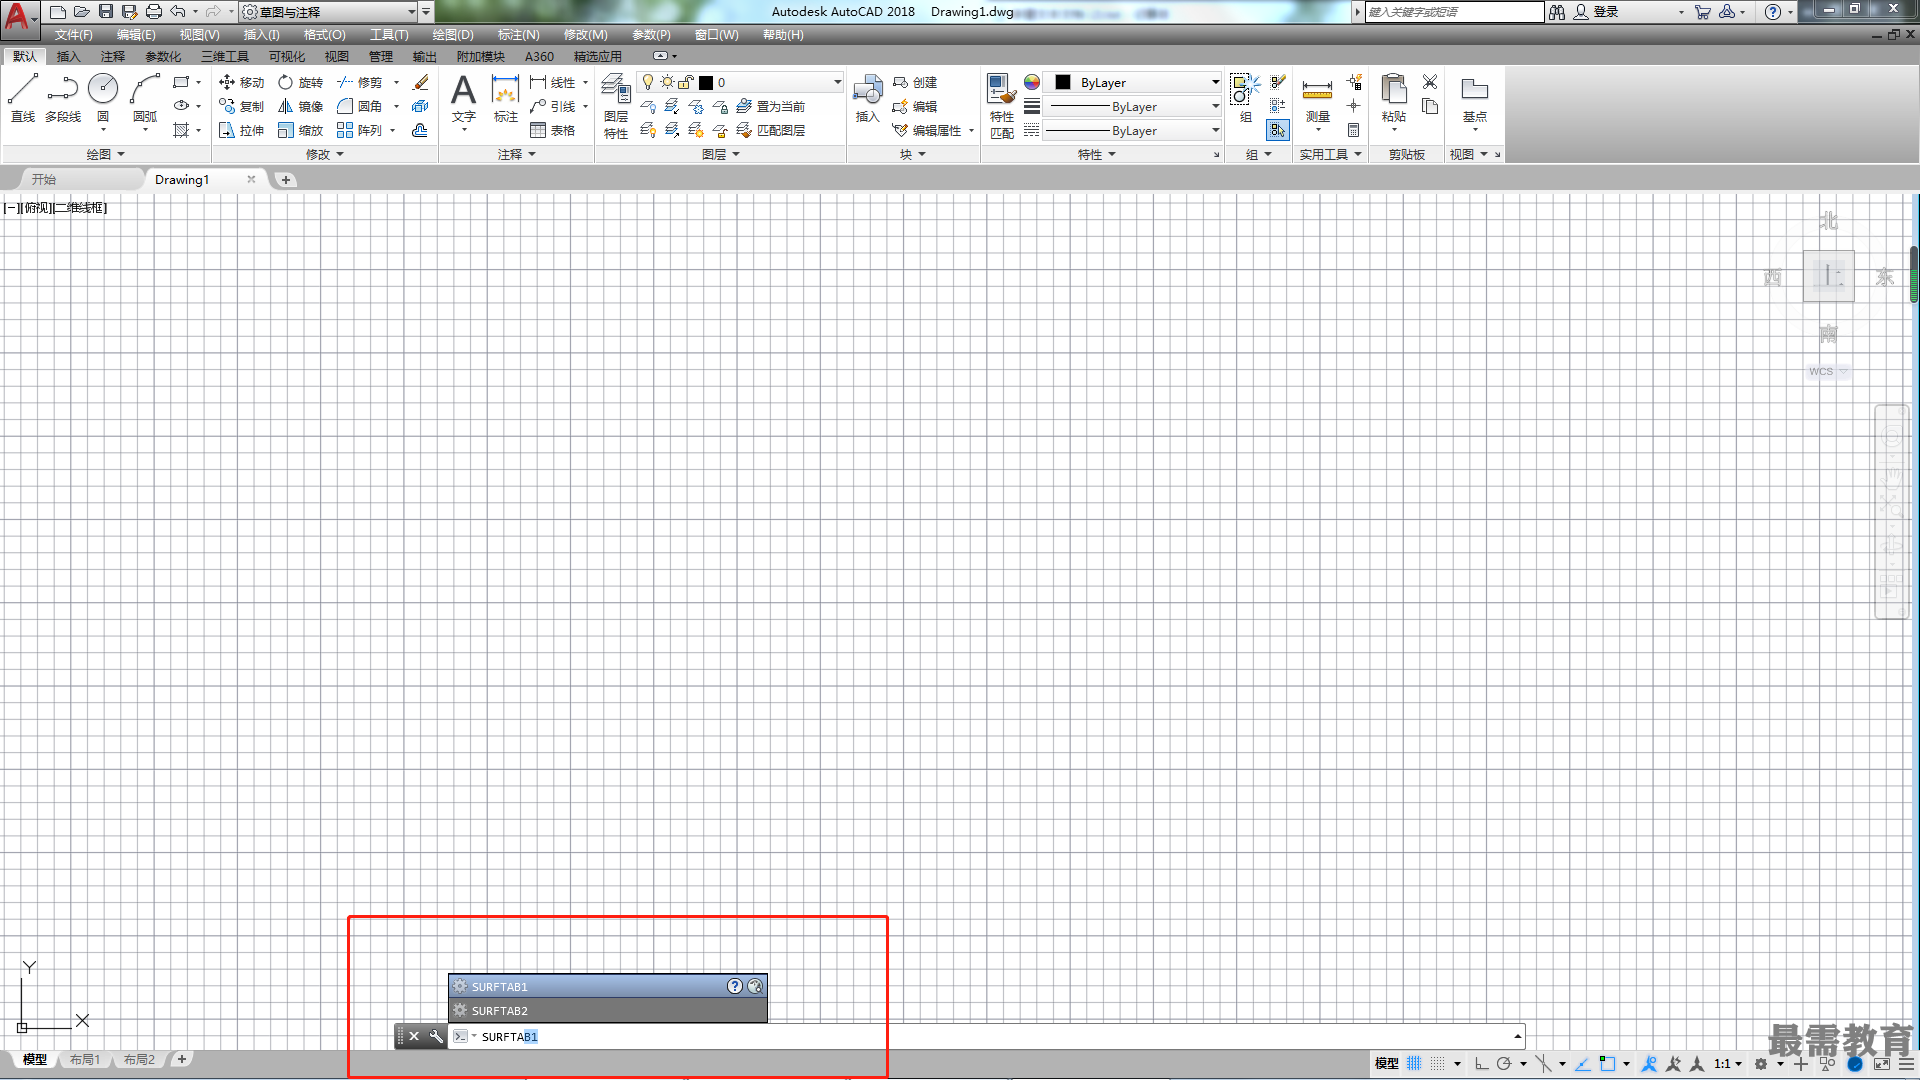This screenshot has height=1080, width=1920.
Task: Expand the 注释 panel
Action: [517, 154]
